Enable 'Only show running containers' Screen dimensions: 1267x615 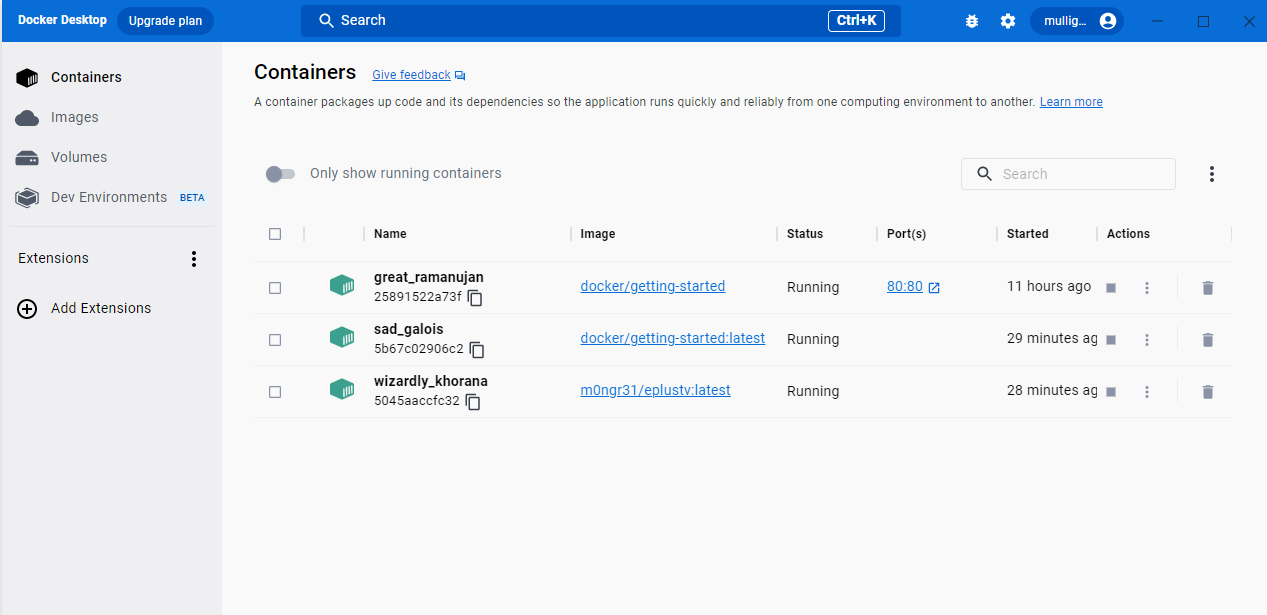click(280, 173)
